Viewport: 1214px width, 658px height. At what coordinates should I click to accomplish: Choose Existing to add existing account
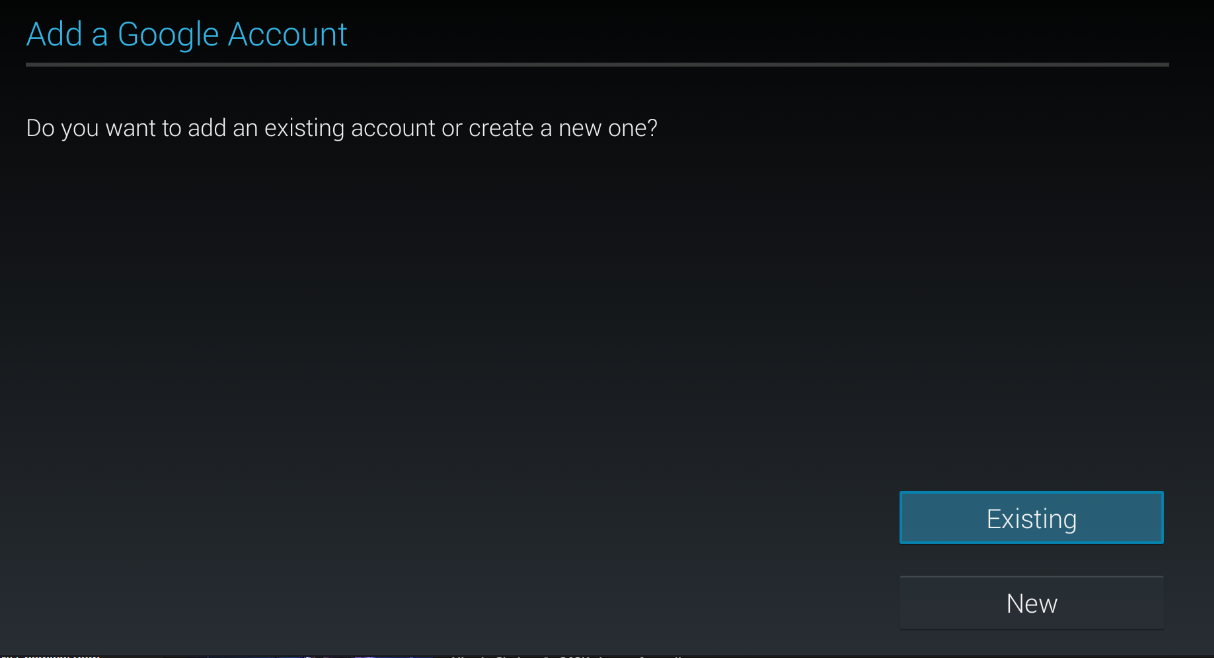coord(1031,518)
